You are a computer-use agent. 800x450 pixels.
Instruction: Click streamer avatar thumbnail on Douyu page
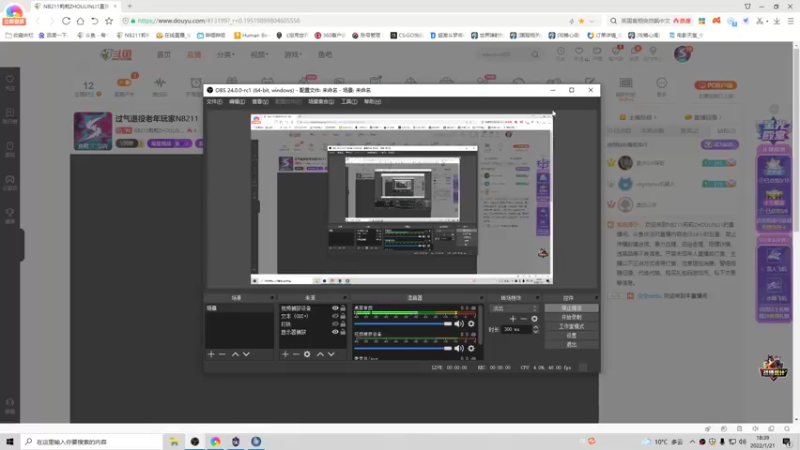93,131
